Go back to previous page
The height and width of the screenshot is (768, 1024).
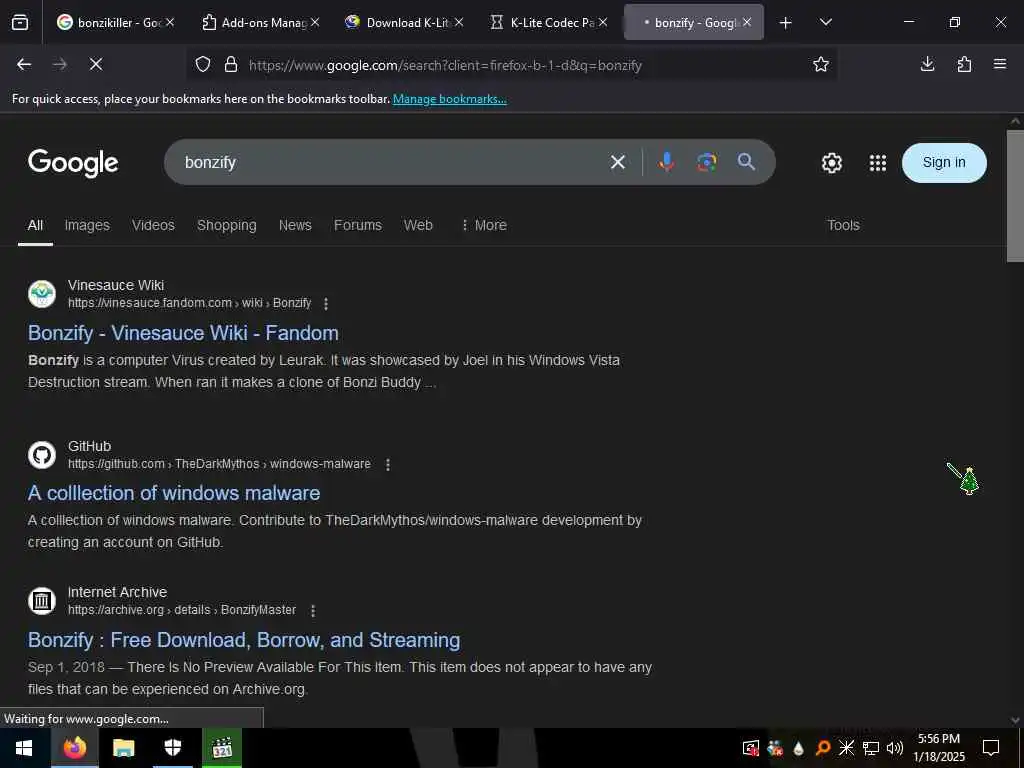[x=24, y=64]
